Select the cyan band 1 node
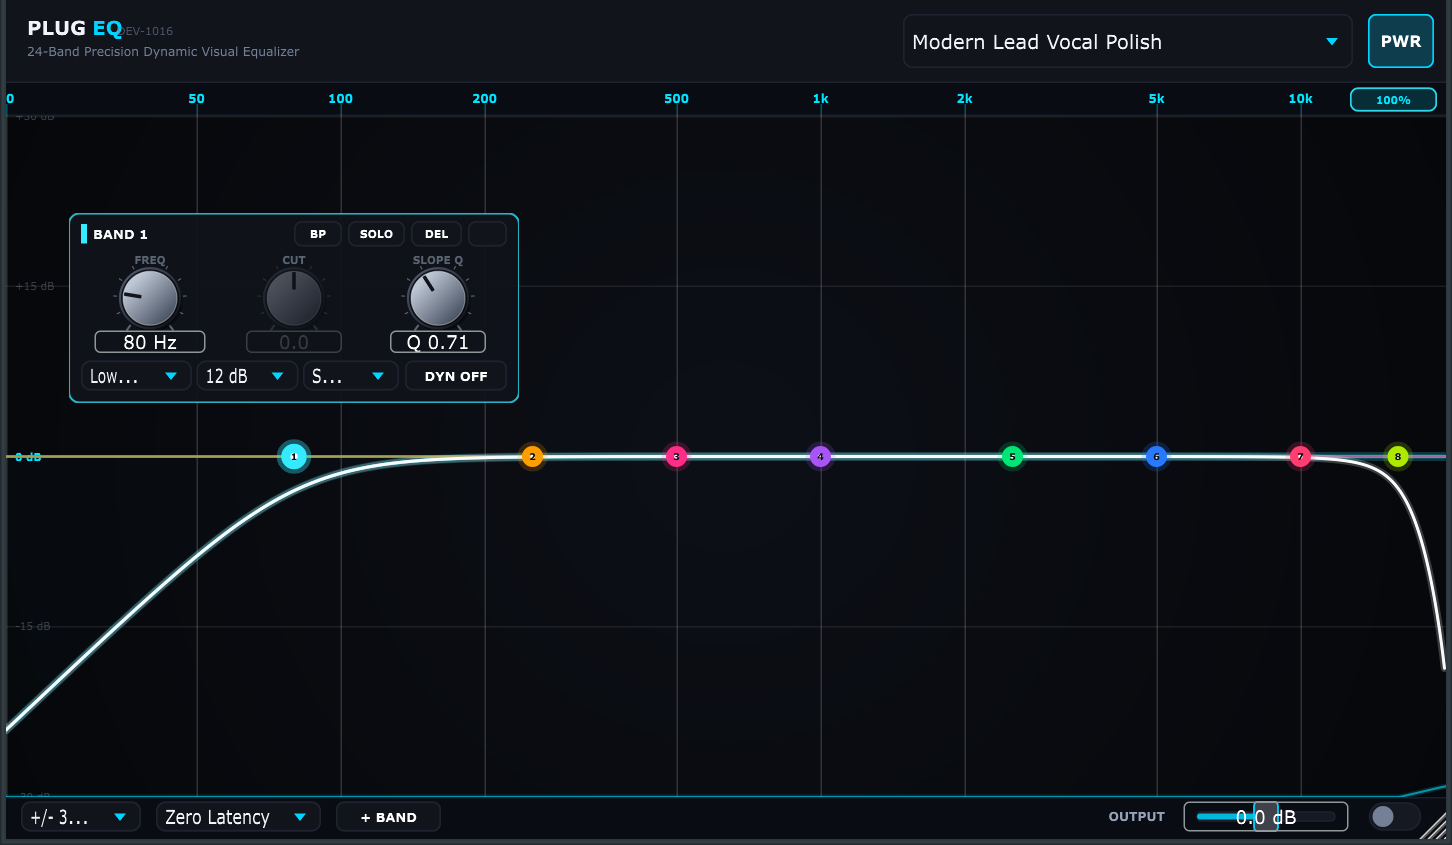The height and width of the screenshot is (845, 1452). tap(294, 457)
